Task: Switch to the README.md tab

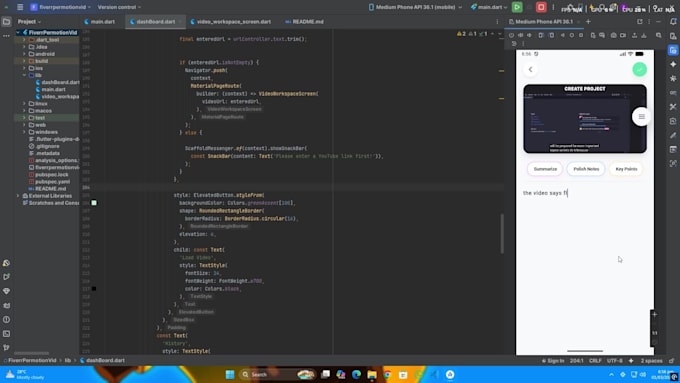Action: [x=304, y=22]
